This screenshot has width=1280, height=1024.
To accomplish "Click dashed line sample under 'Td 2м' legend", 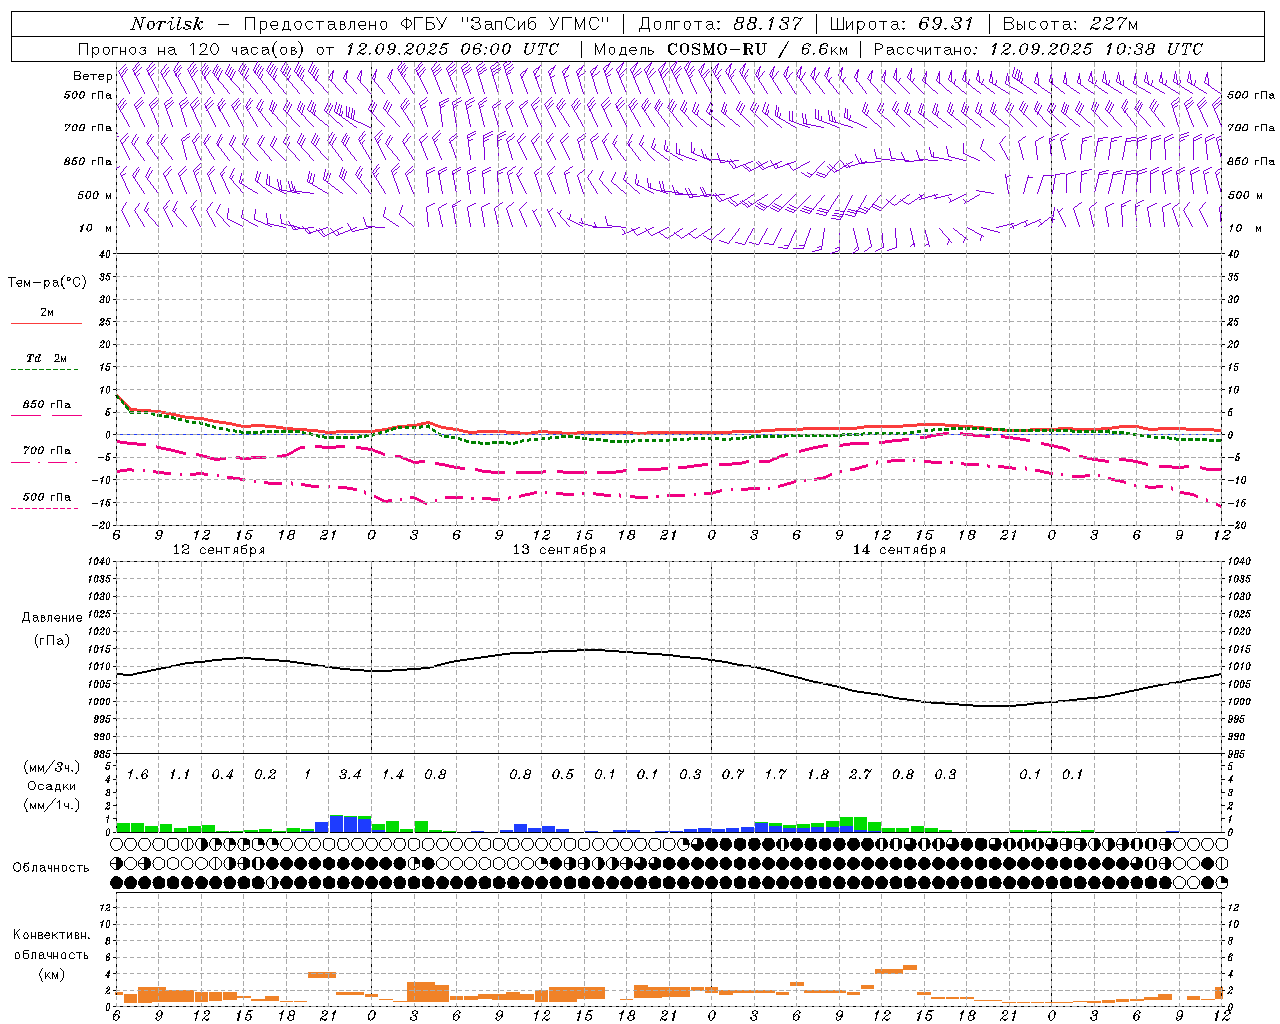I will [x=44, y=370].
